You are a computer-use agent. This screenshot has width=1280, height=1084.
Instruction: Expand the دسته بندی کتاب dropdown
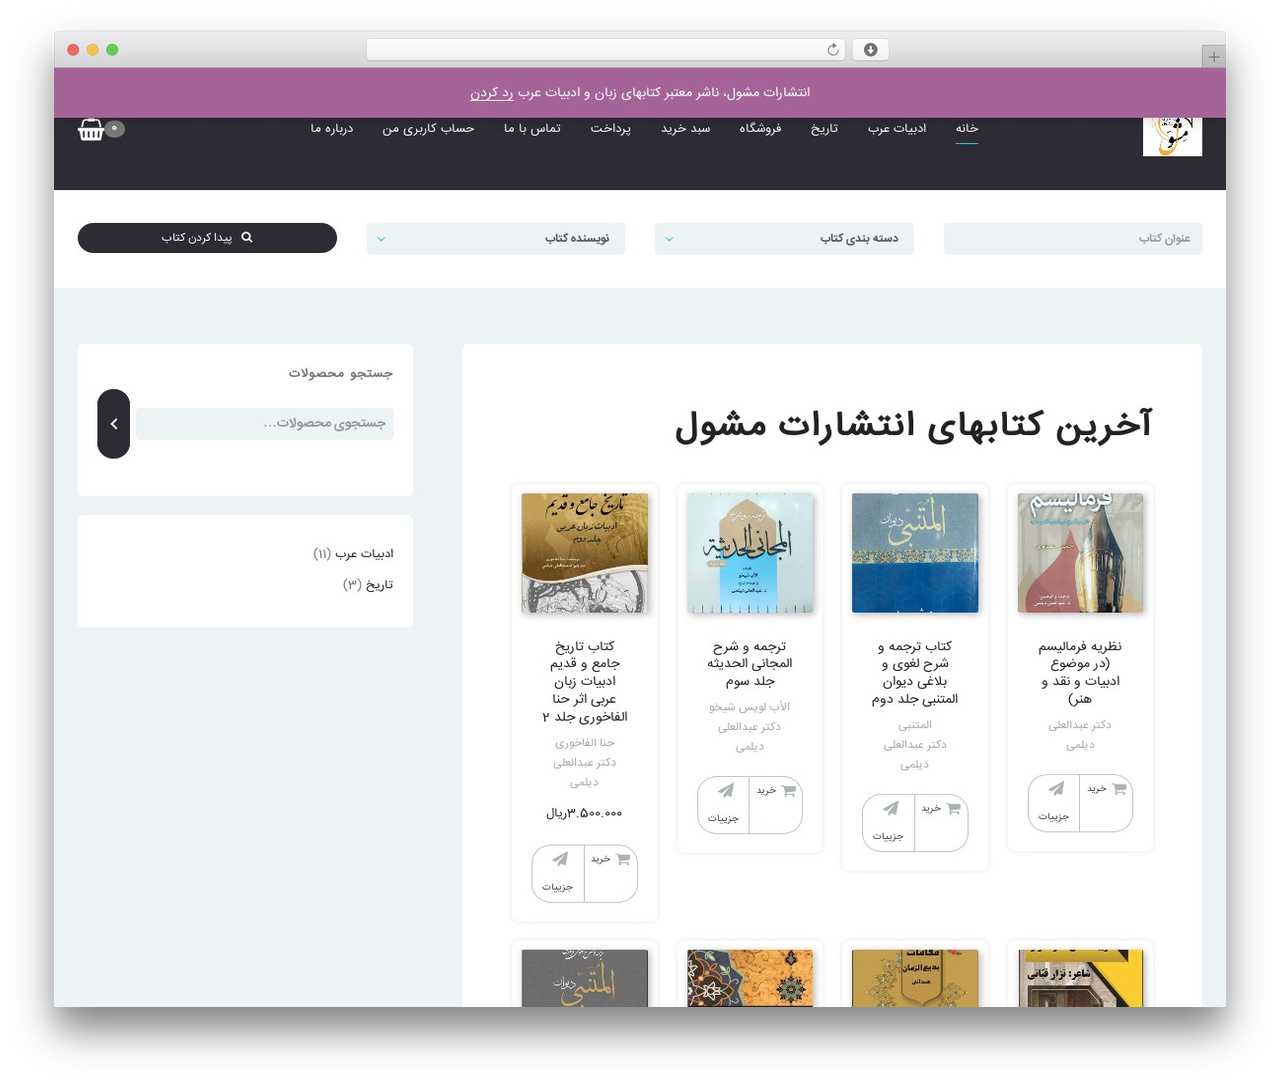784,239
